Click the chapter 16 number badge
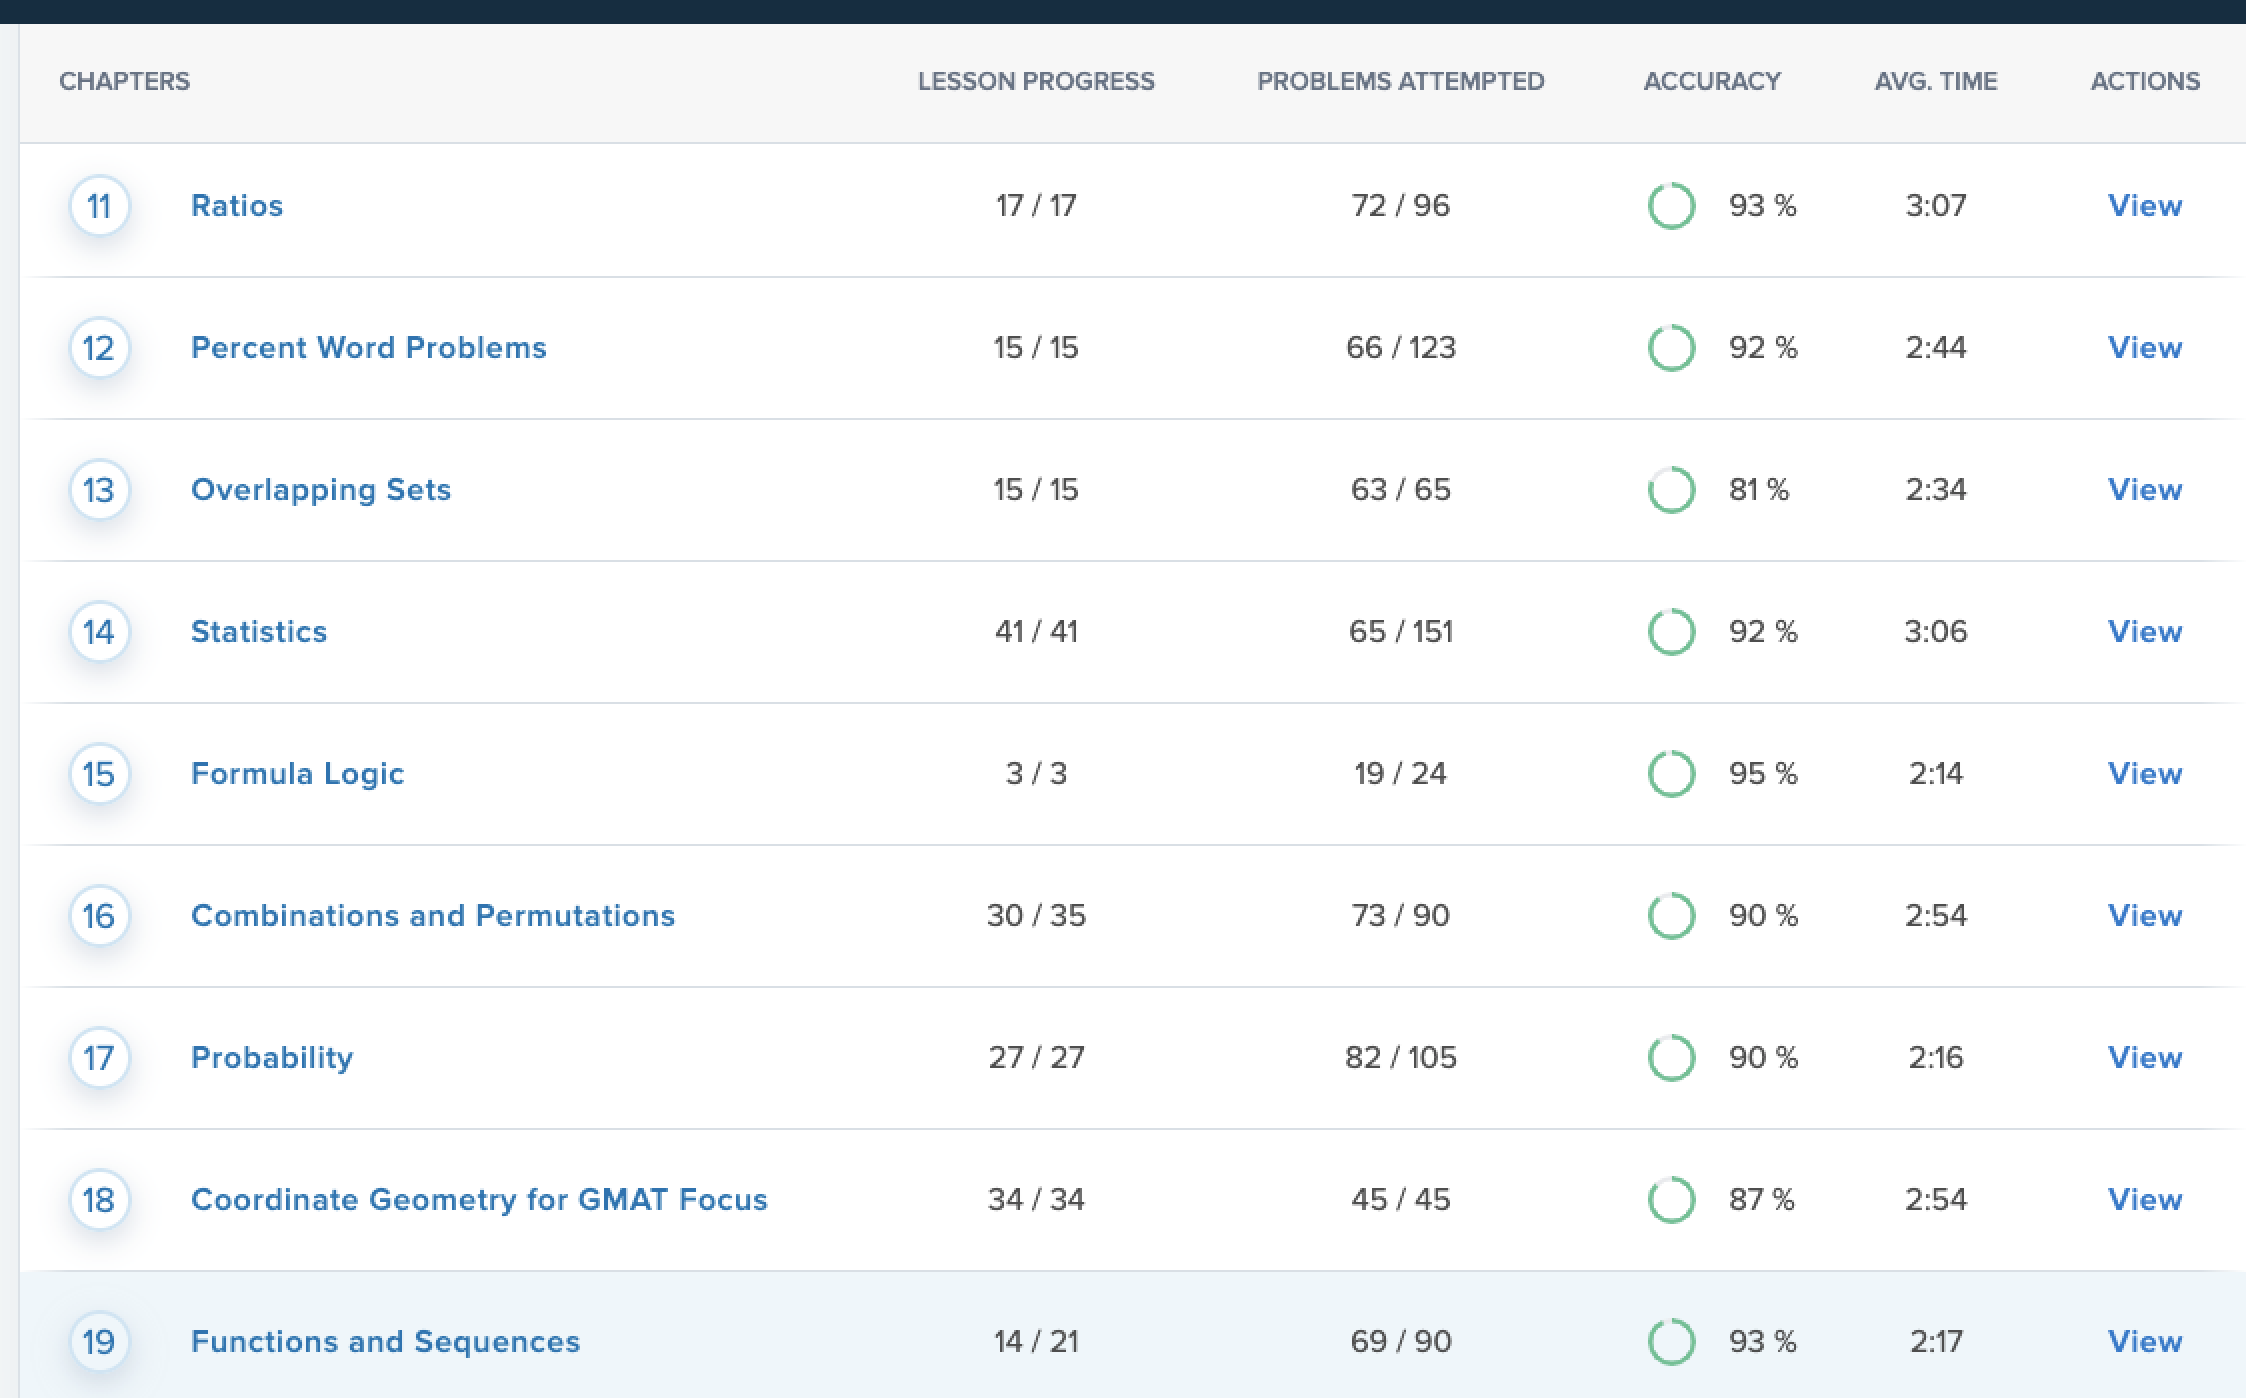The image size is (2246, 1398). point(99,916)
